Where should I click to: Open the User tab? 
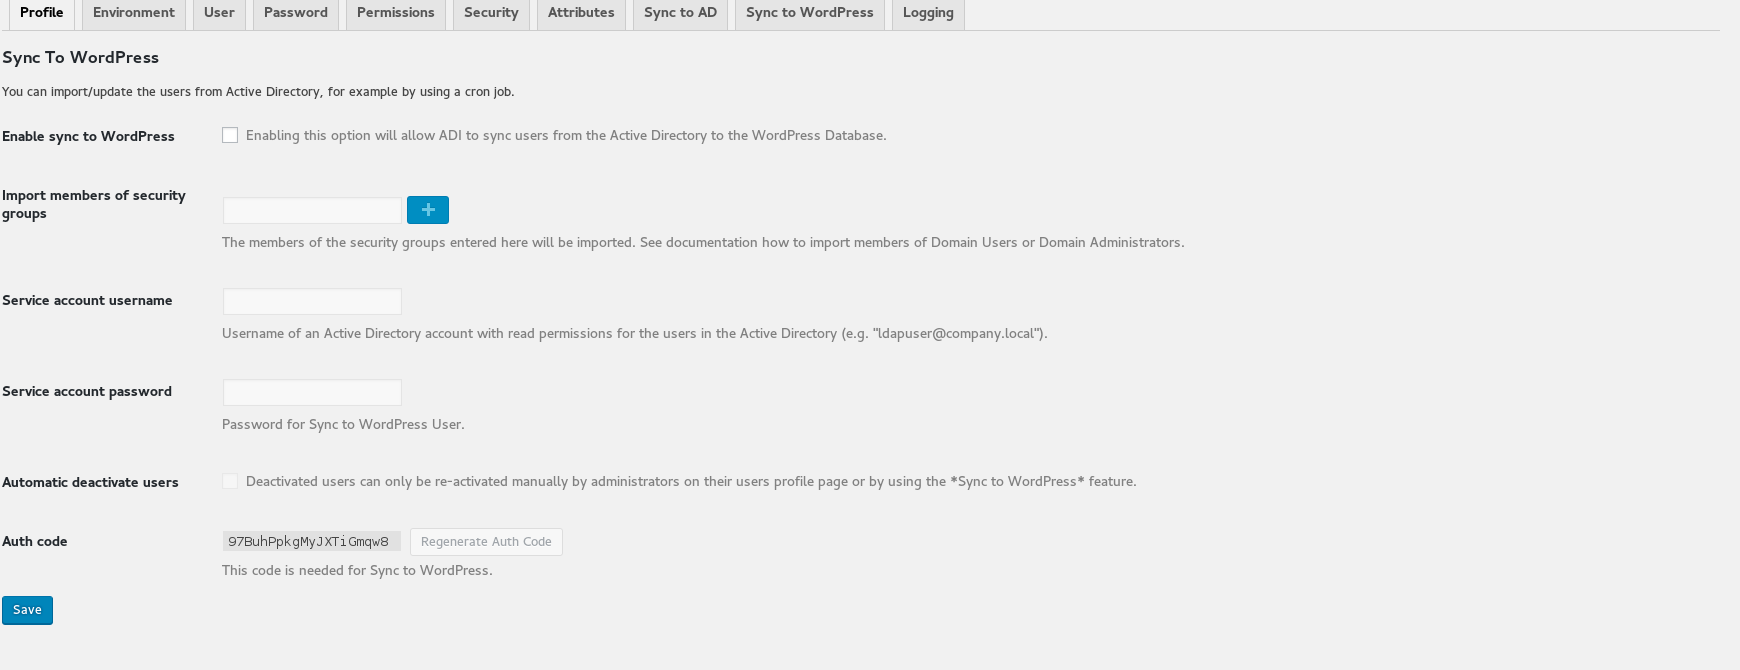click(x=219, y=13)
